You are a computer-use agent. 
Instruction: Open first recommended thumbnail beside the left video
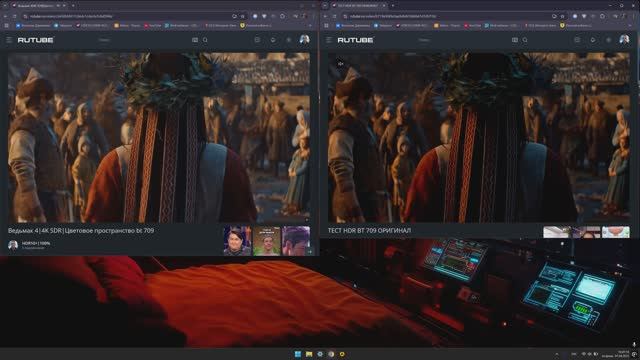pos(237,241)
